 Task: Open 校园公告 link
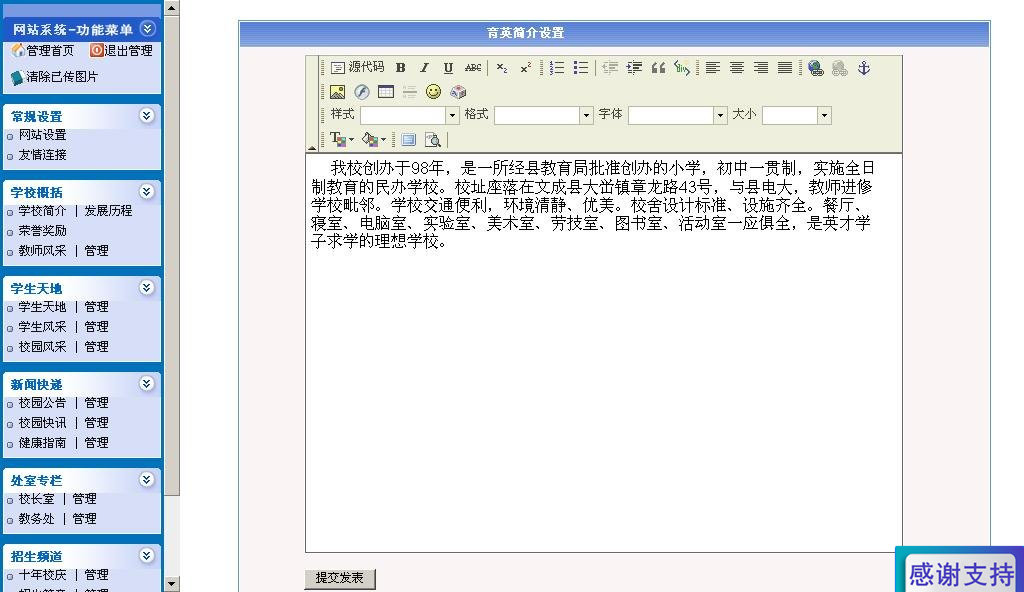point(42,403)
